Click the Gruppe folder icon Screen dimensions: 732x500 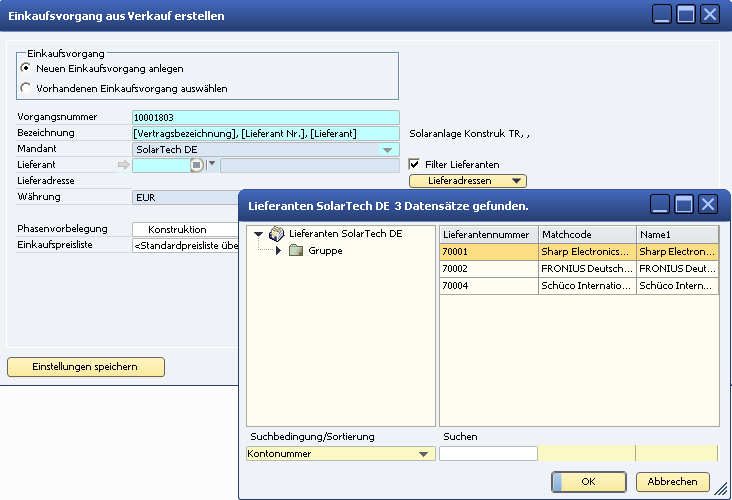coord(296,251)
